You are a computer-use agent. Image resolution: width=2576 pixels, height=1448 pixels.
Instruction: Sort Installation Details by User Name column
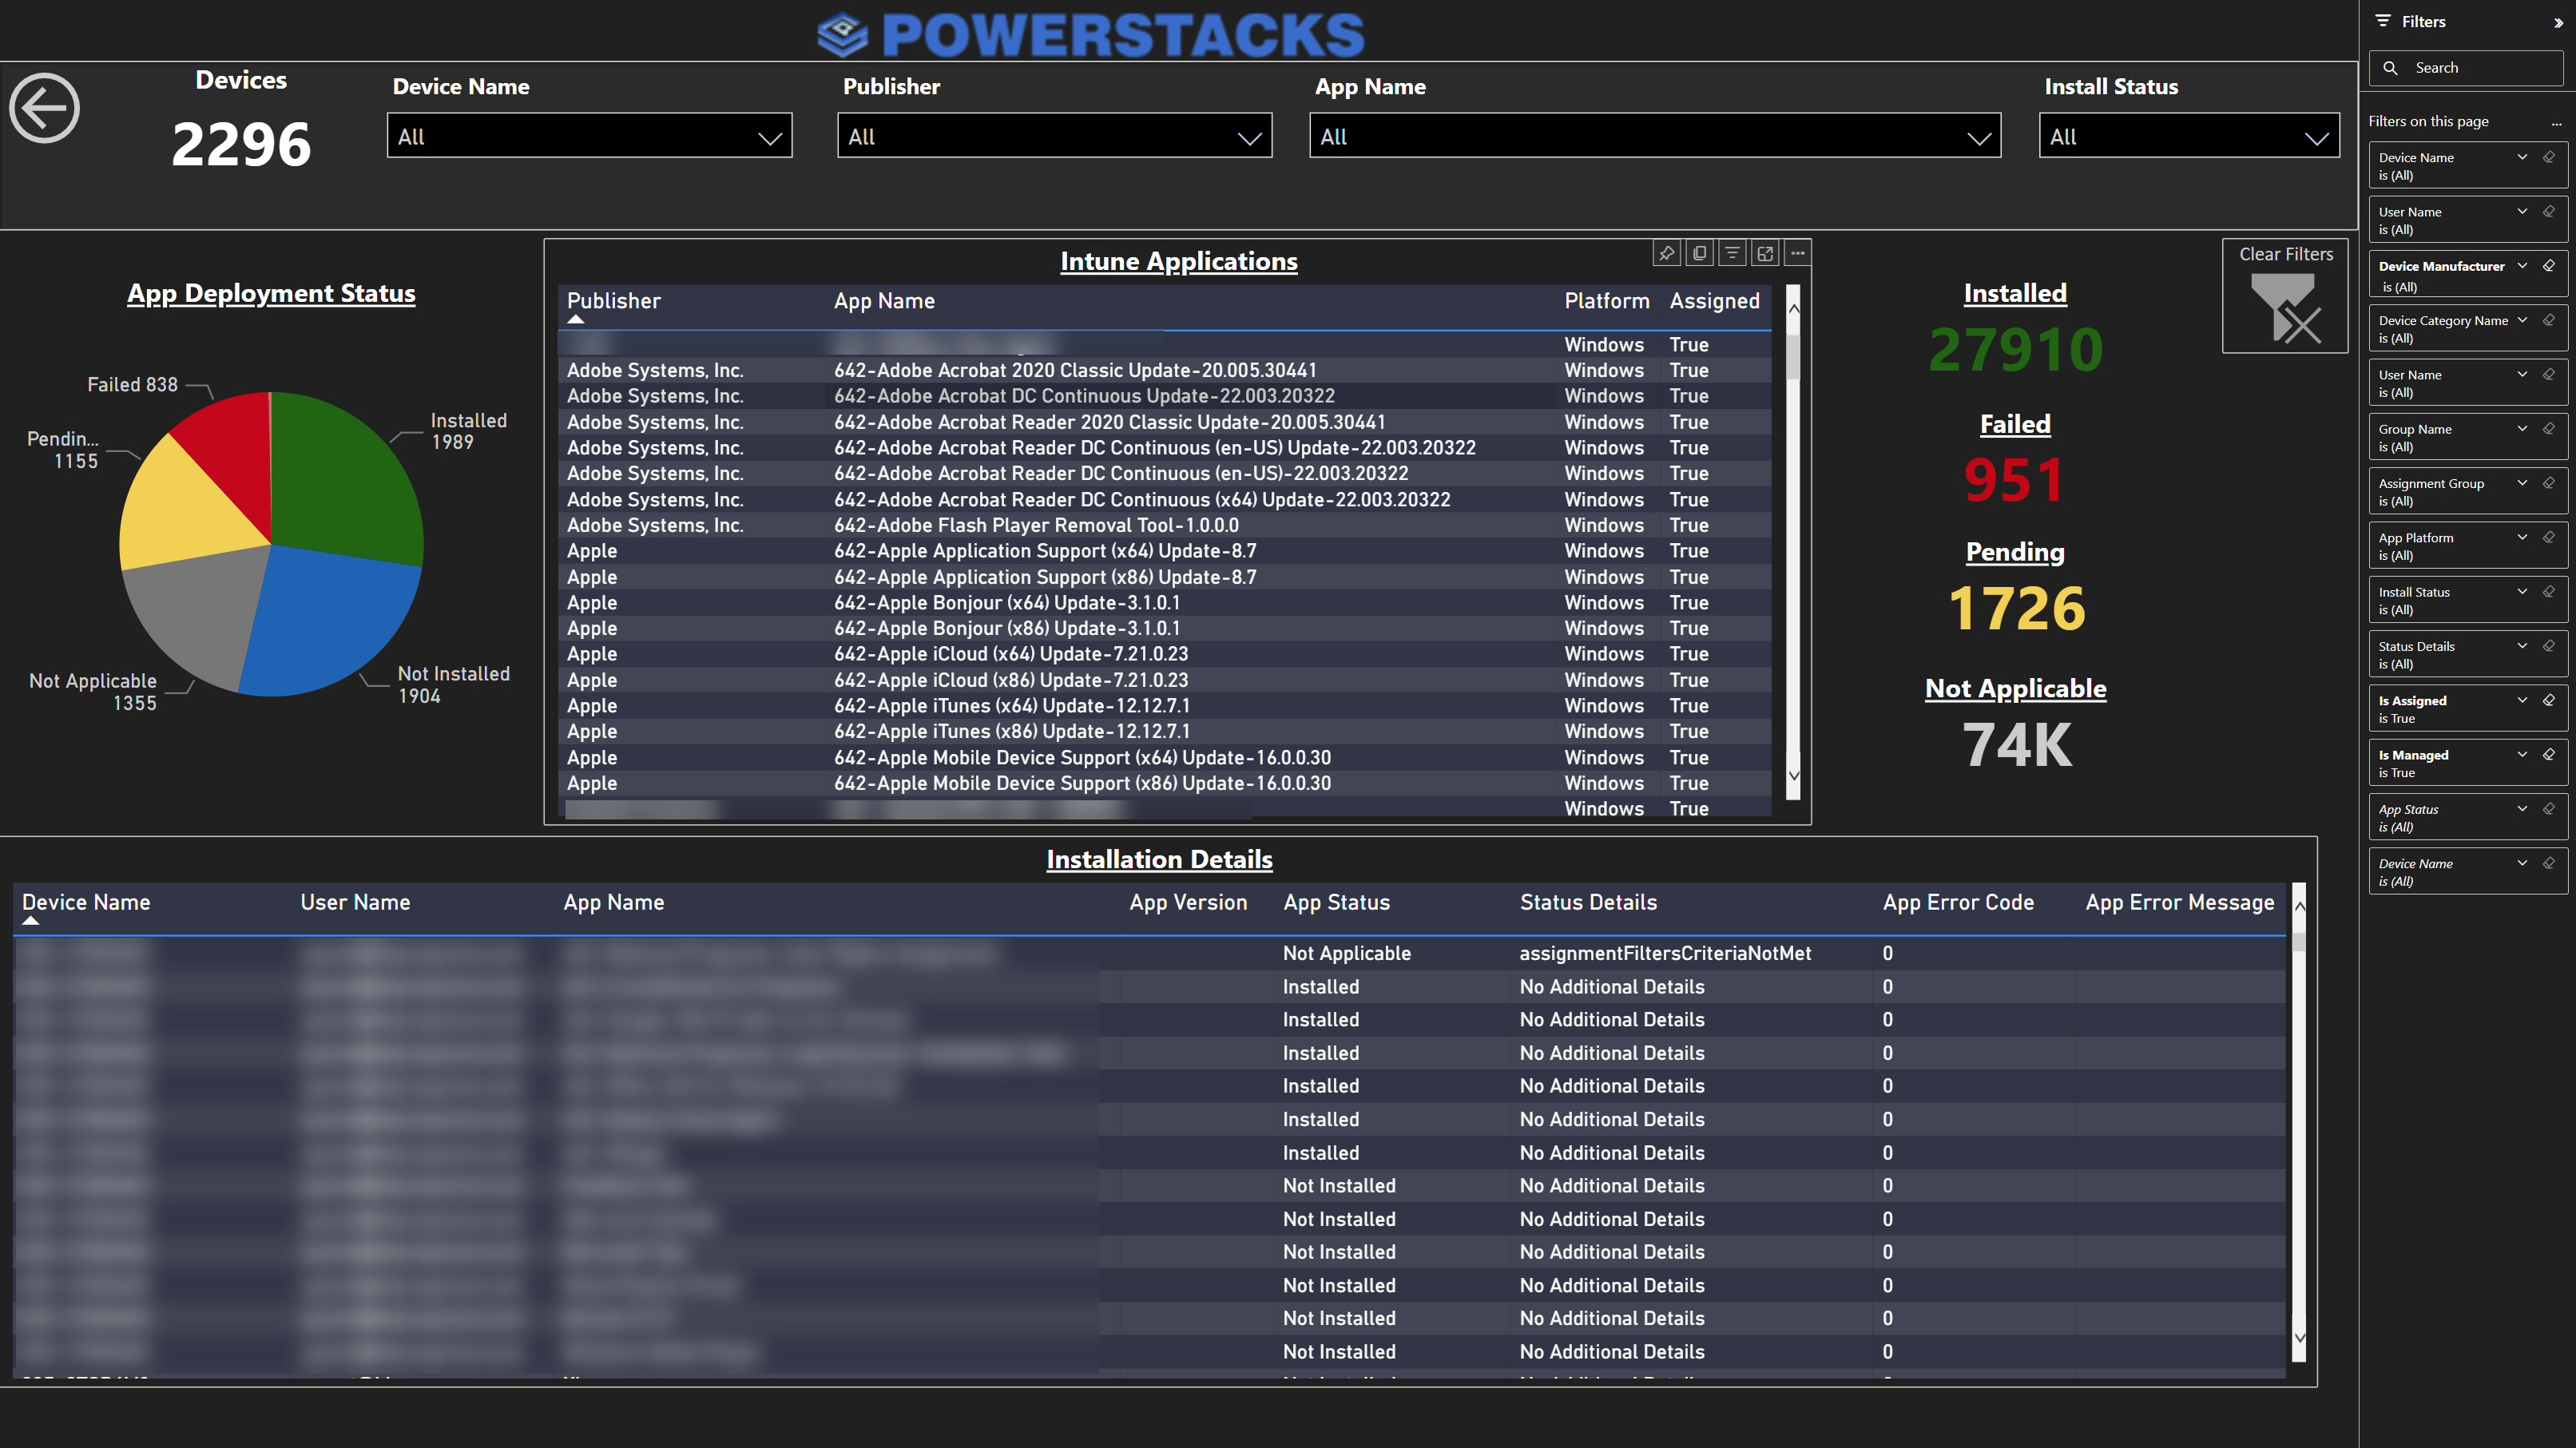click(355, 902)
